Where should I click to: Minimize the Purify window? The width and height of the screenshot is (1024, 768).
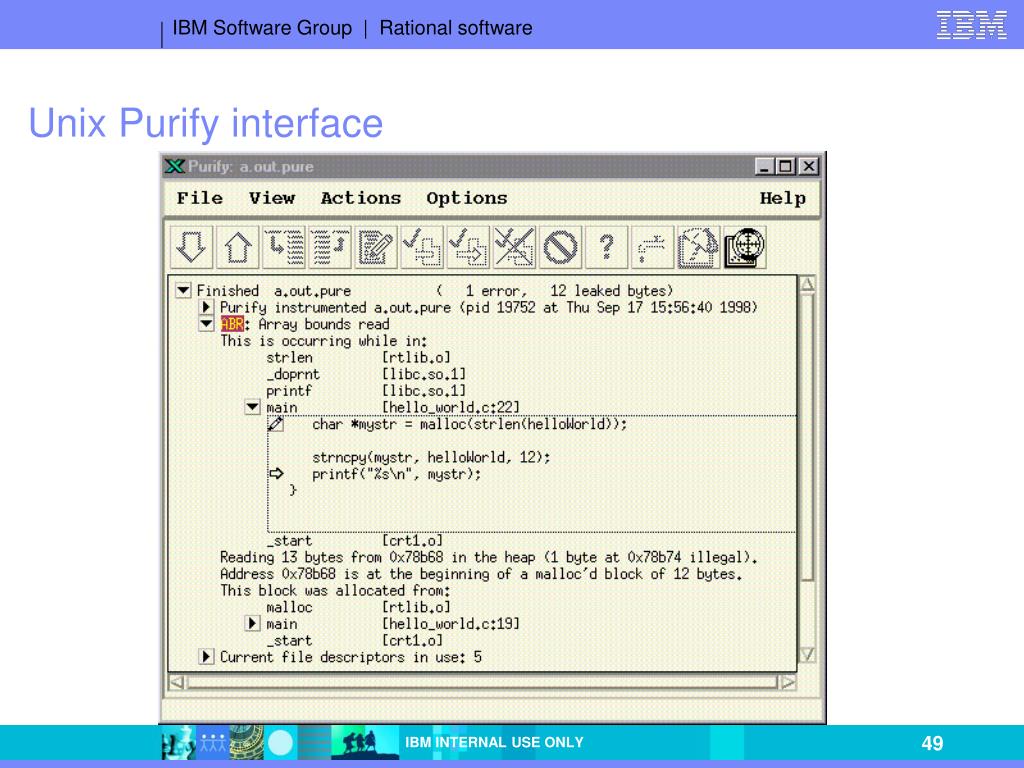coord(765,167)
